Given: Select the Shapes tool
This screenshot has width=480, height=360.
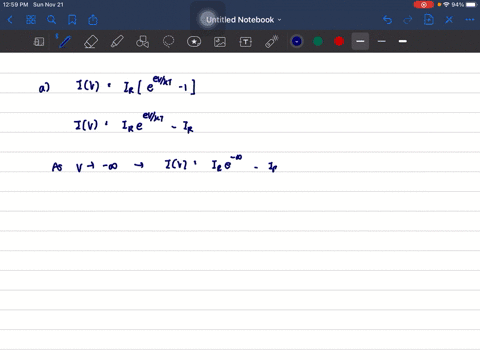Looking at the screenshot, I should pos(142,42).
